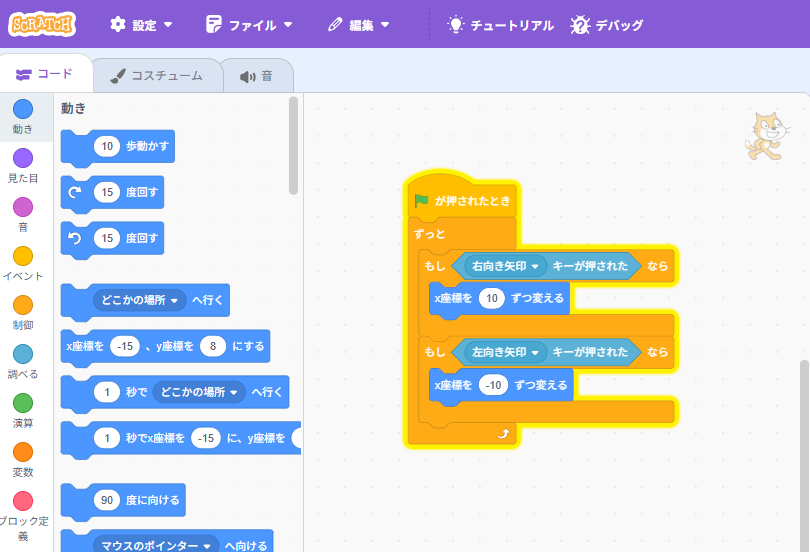Switch to the 音 tab

(257, 75)
